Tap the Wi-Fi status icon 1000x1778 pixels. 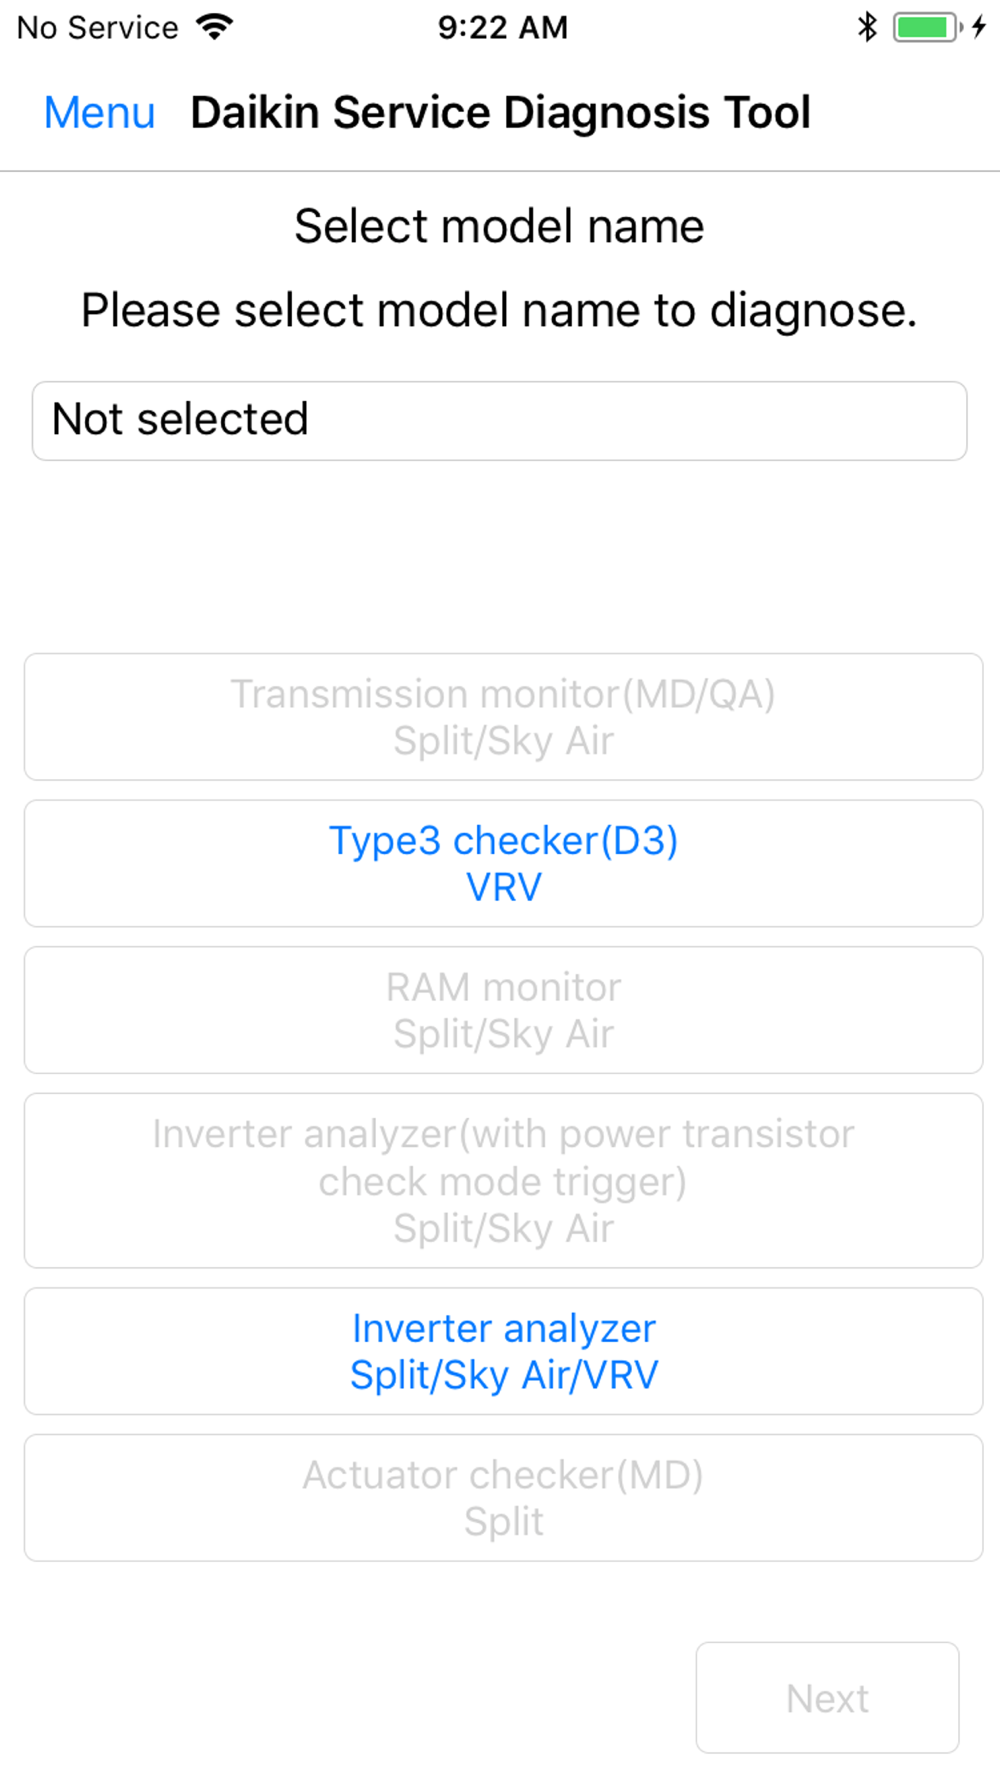[215, 27]
